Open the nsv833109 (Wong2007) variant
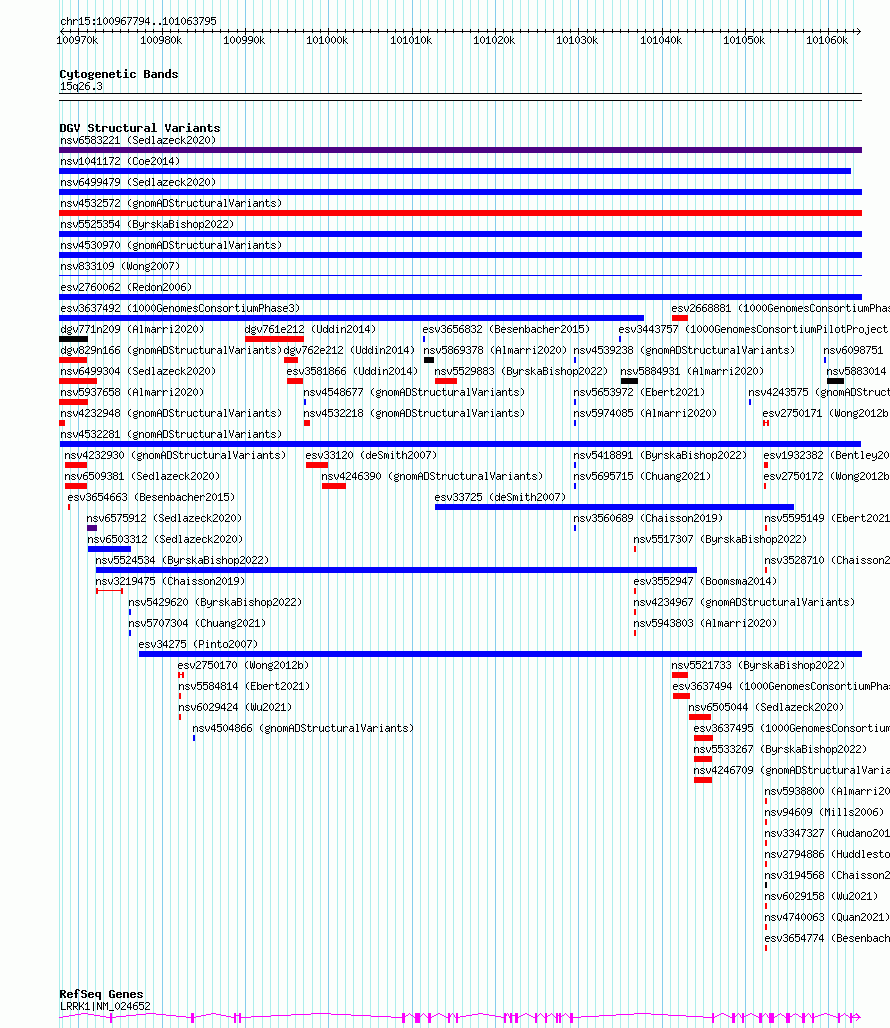890x1028 pixels. point(120,266)
